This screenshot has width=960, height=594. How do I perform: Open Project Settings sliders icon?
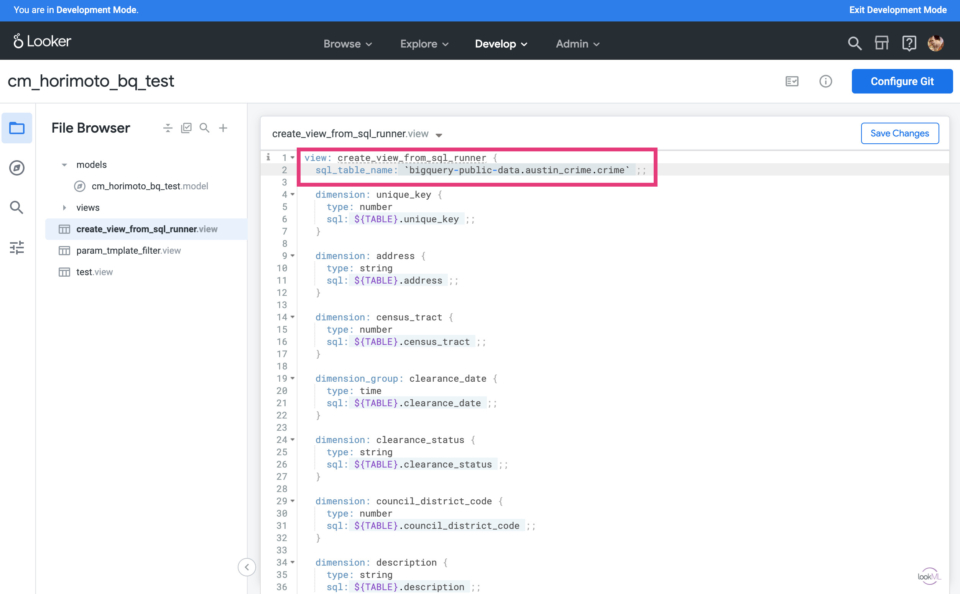click(17, 247)
